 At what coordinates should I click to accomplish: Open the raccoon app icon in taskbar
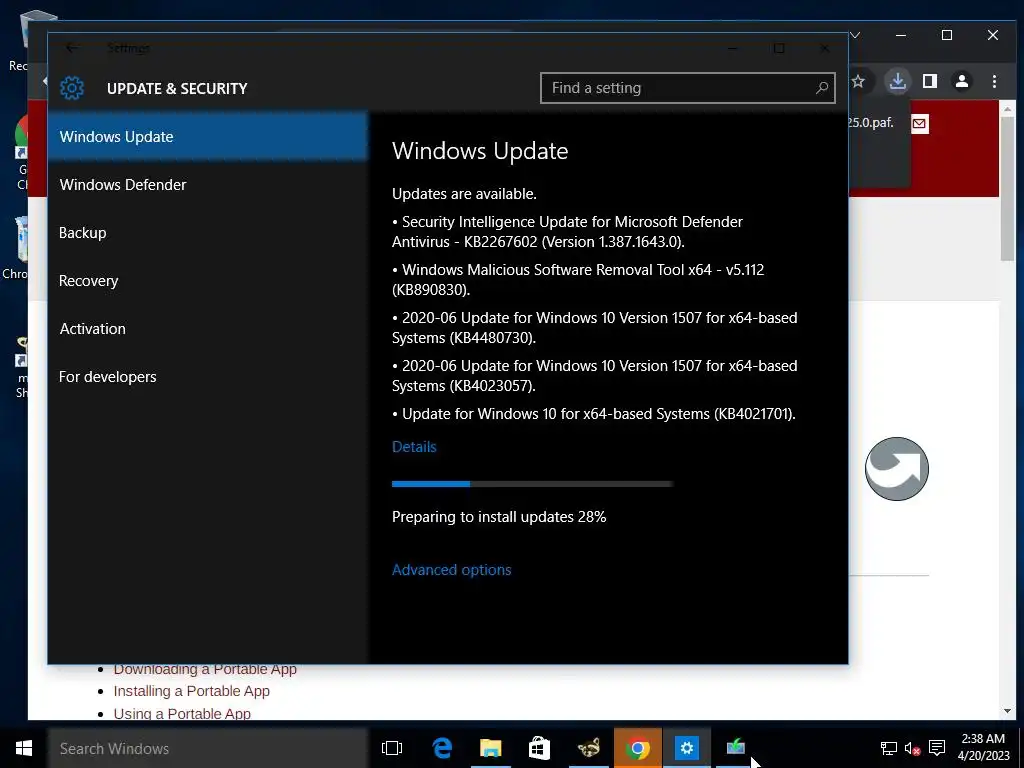point(588,748)
